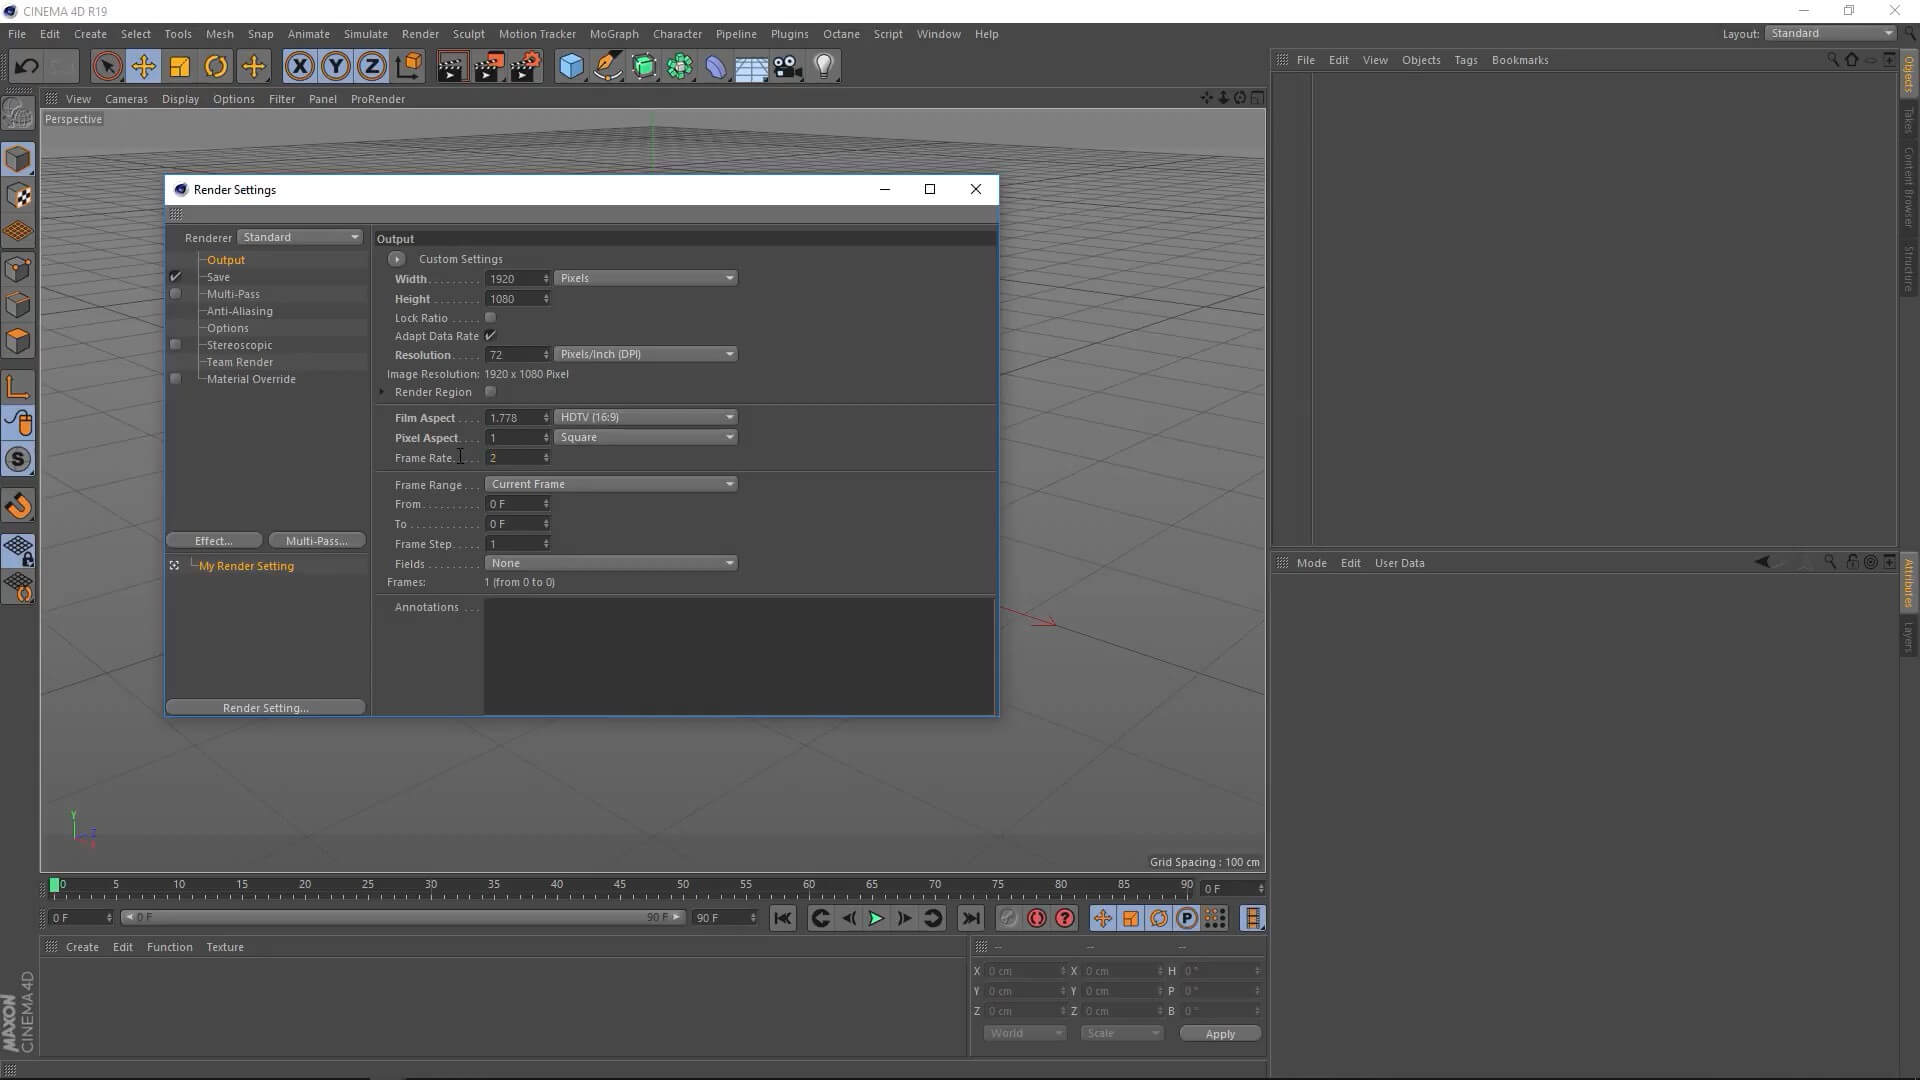The height and width of the screenshot is (1080, 1920).
Task: Open Edit Render Settings clapperboard icon
Action: (525, 67)
